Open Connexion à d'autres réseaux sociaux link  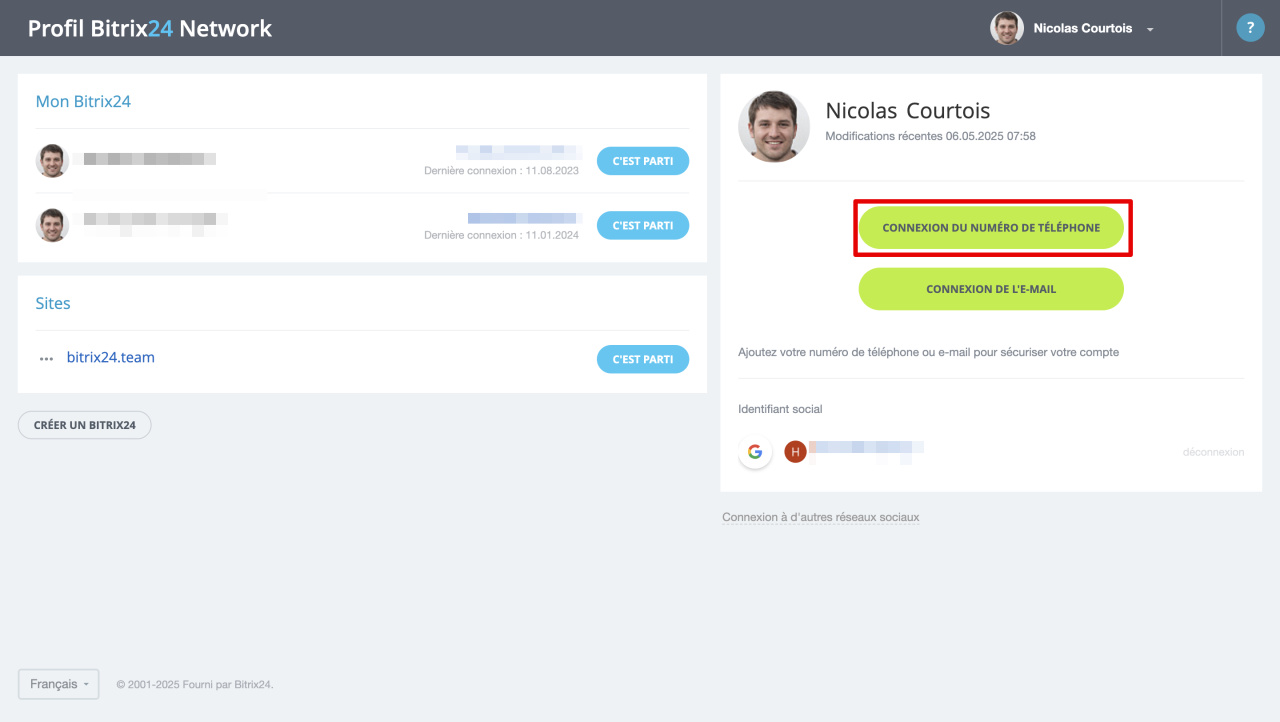coord(821,517)
